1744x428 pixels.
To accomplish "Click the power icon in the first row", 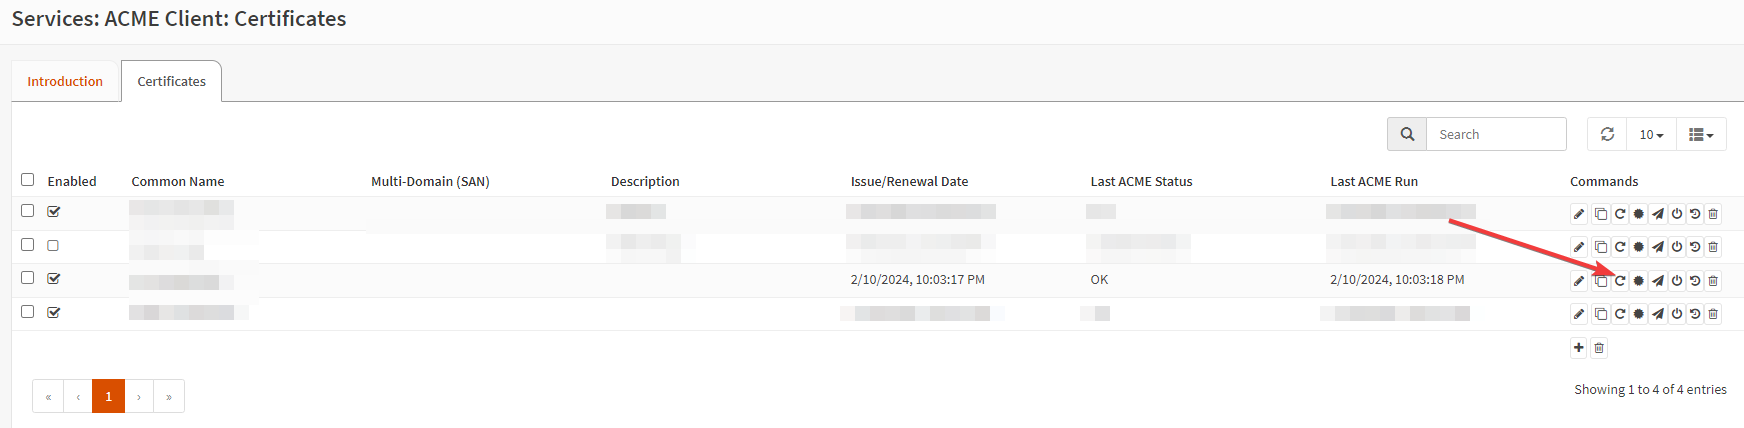I will 1677,214.
